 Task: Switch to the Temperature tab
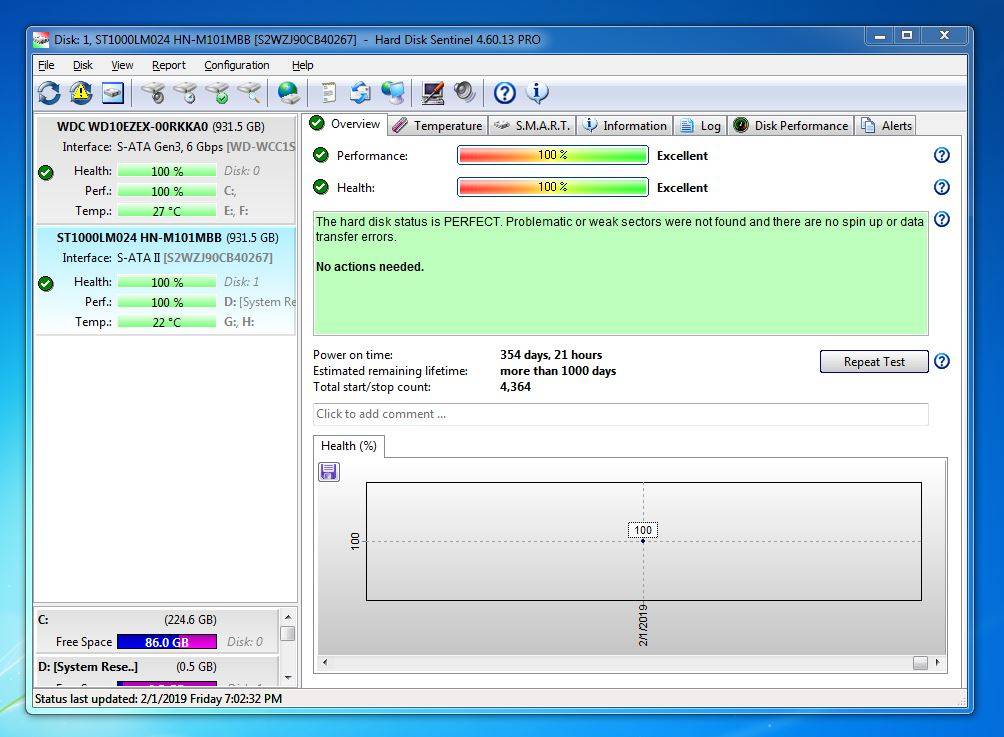coord(438,125)
